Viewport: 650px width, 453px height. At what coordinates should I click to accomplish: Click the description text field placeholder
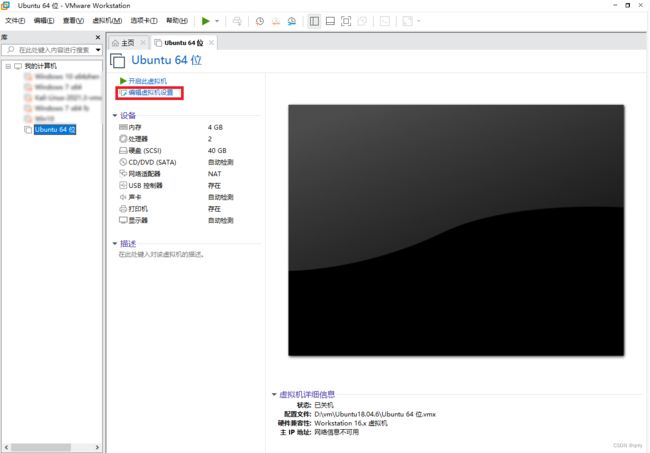(x=161, y=254)
